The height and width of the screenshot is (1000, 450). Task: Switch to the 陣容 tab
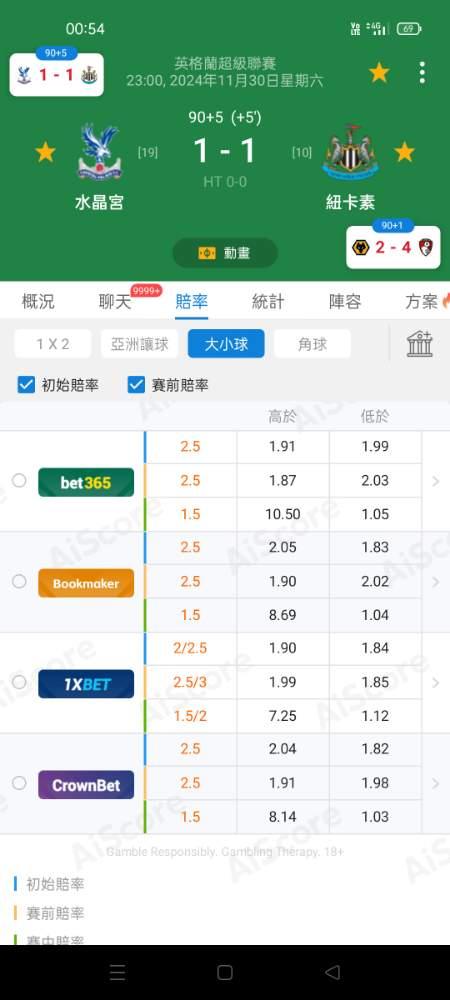pyautogui.click(x=345, y=302)
